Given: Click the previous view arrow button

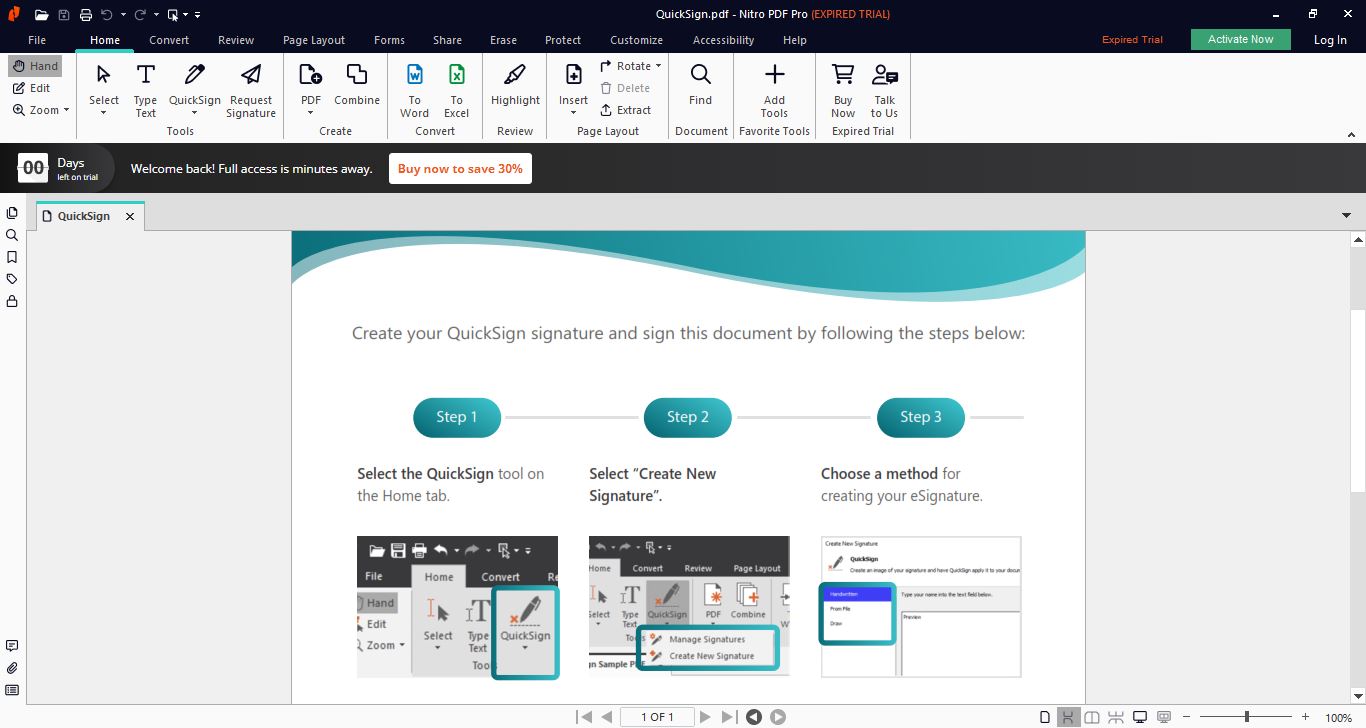Looking at the screenshot, I should coord(754,717).
